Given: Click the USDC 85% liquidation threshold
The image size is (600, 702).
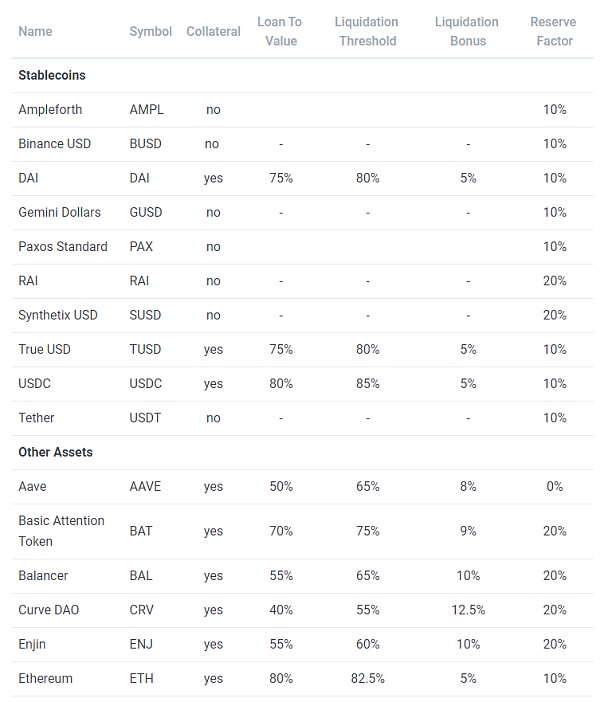Looking at the screenshot, I should click(367, 383).
